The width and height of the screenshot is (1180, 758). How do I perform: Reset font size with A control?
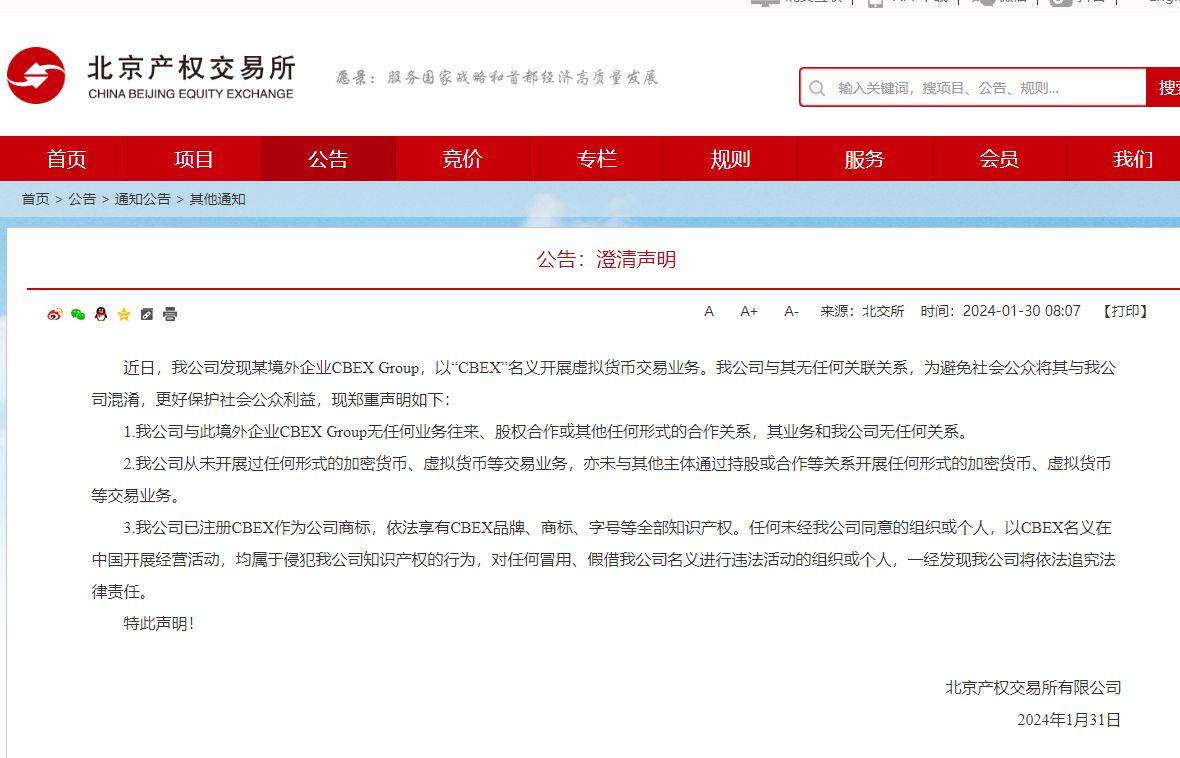tap(708, 312)
